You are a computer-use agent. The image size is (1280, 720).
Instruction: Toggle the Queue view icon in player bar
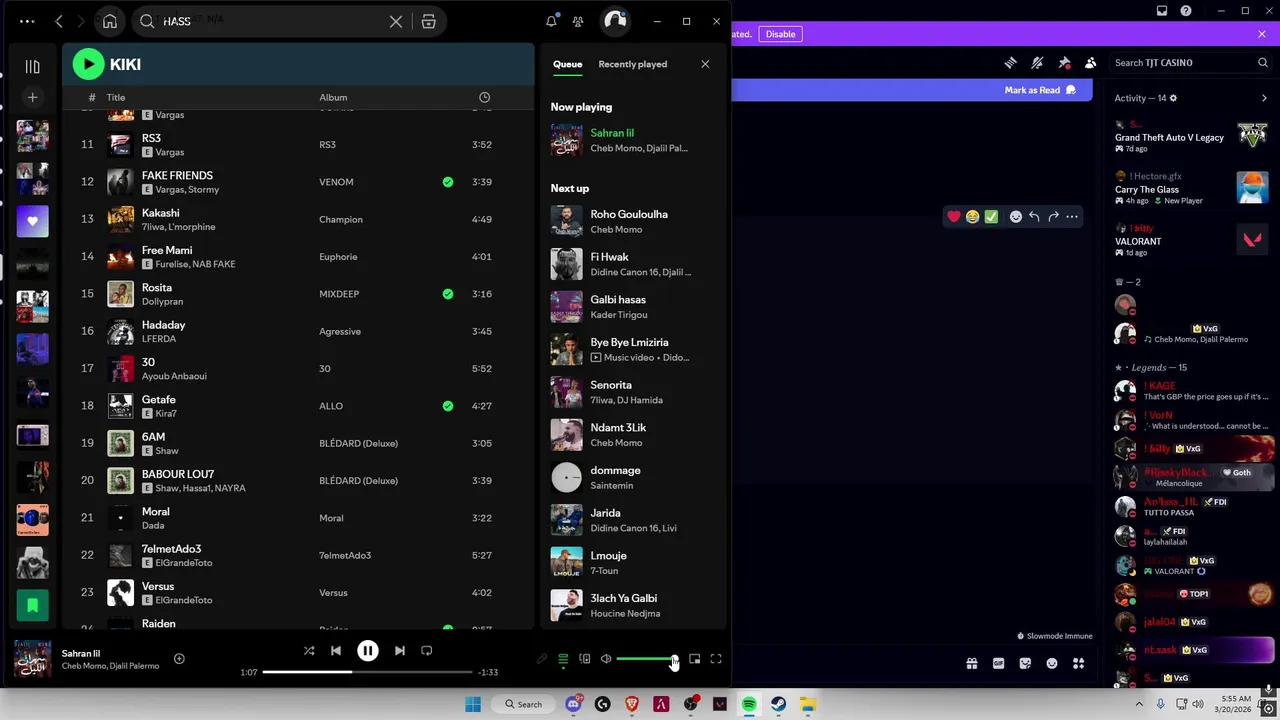[563, 659]
